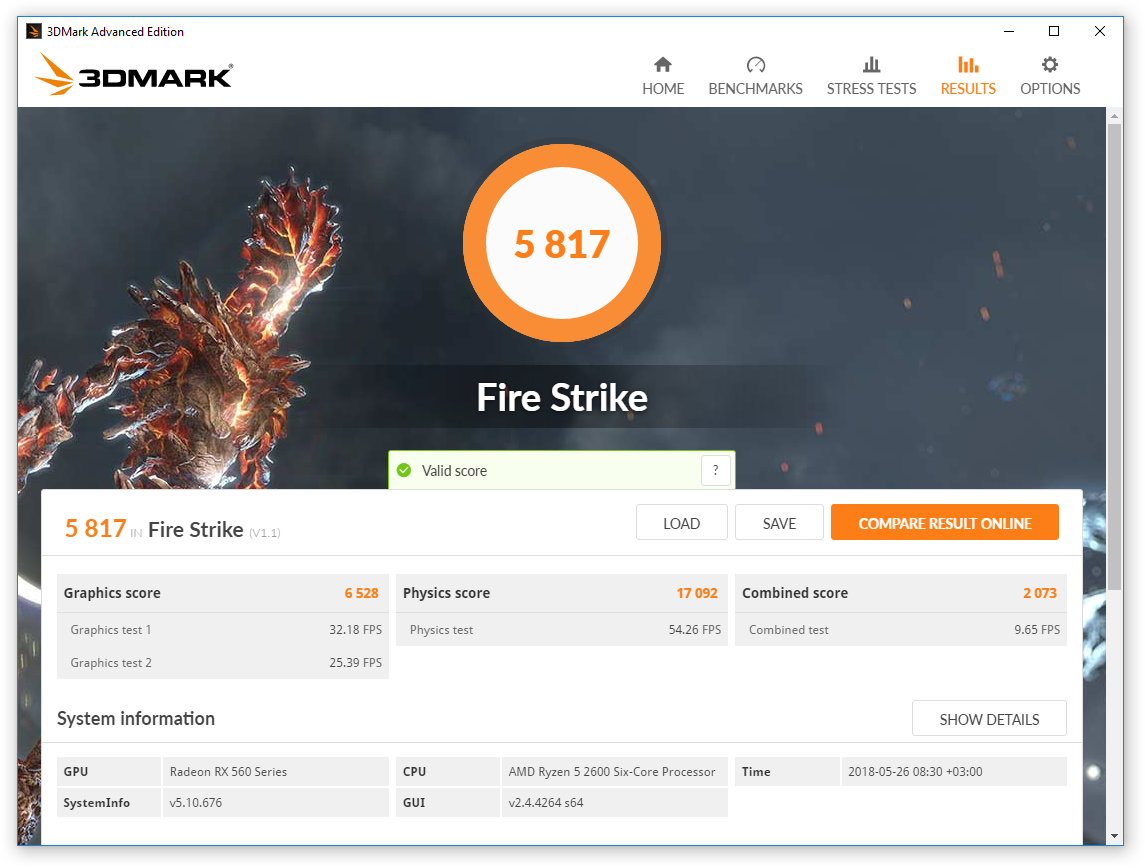Screen dimensions: 1145x868
Task: Click the CPU field label
Action: [x=414, y=772]
